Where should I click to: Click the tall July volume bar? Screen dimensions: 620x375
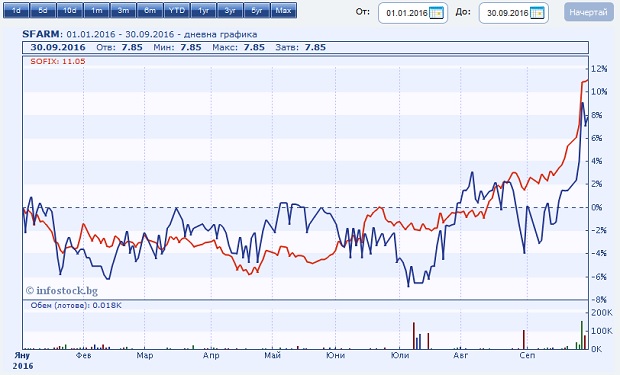point(414,335)
